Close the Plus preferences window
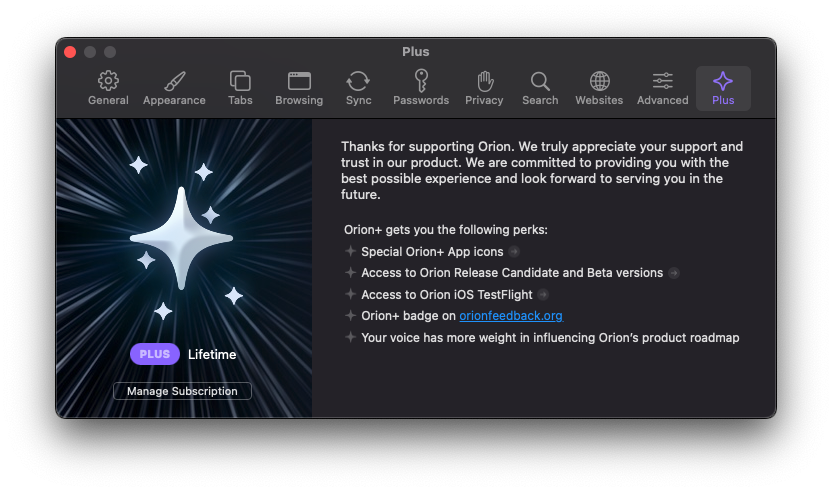This screenshot has width=832, height=492. [x=70, y=52]
